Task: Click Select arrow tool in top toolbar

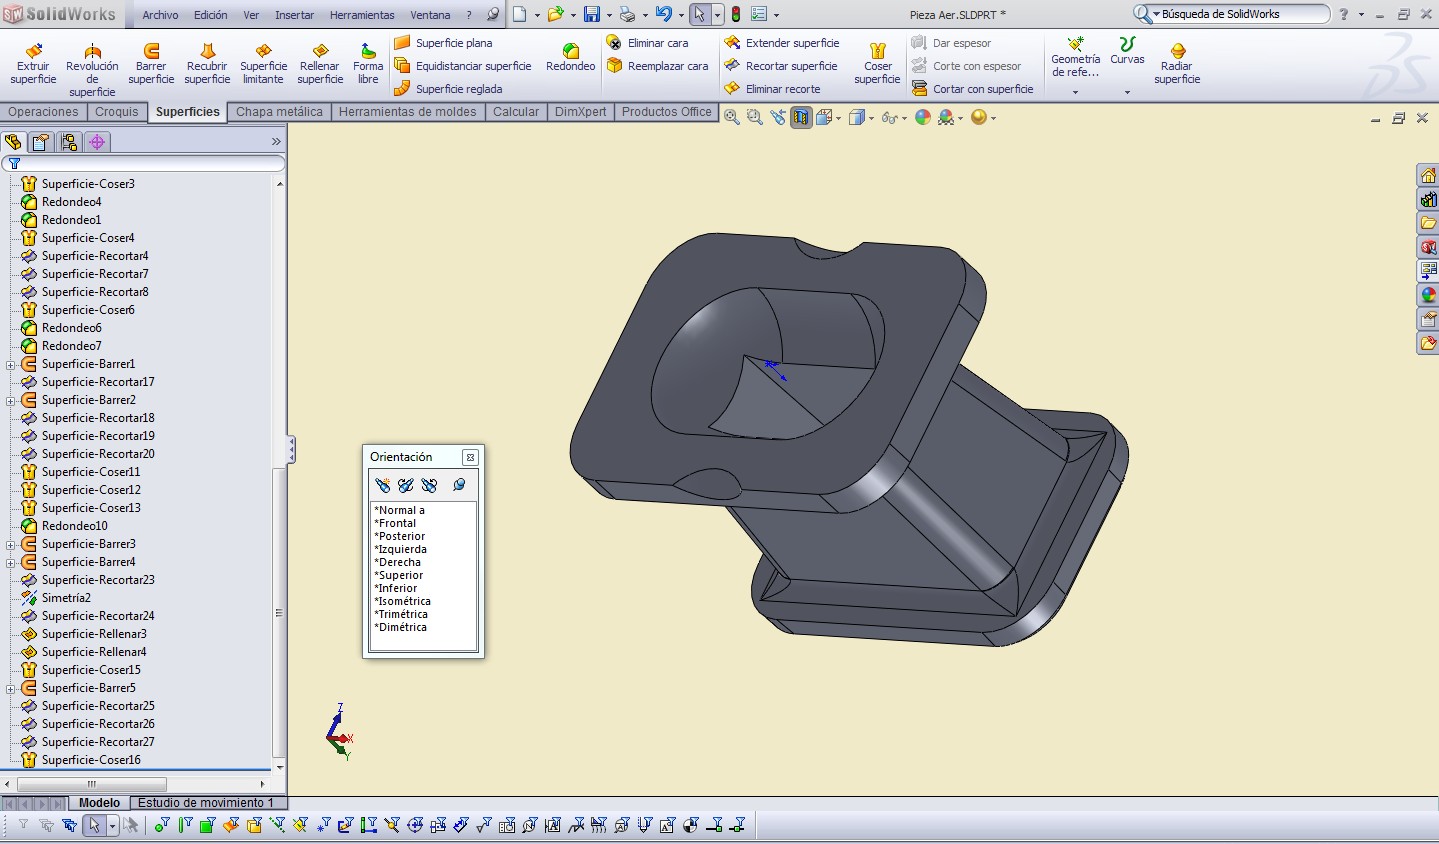Action: coord(699,14)
